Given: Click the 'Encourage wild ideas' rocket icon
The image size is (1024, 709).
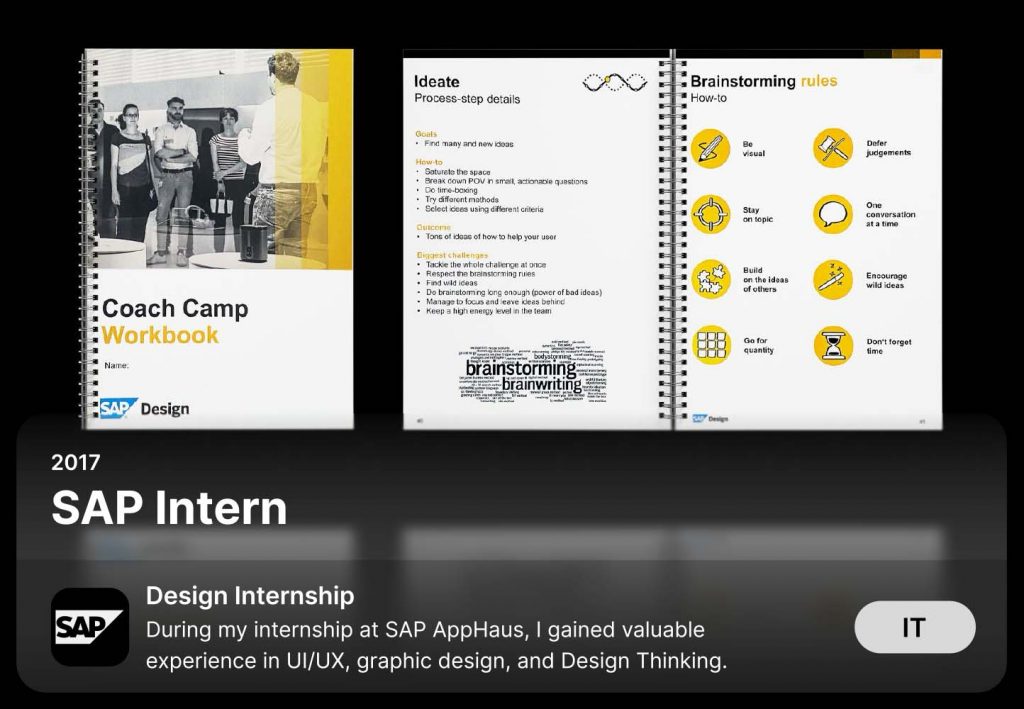Looking at the screenshot, I should click(x=833, y=279).
